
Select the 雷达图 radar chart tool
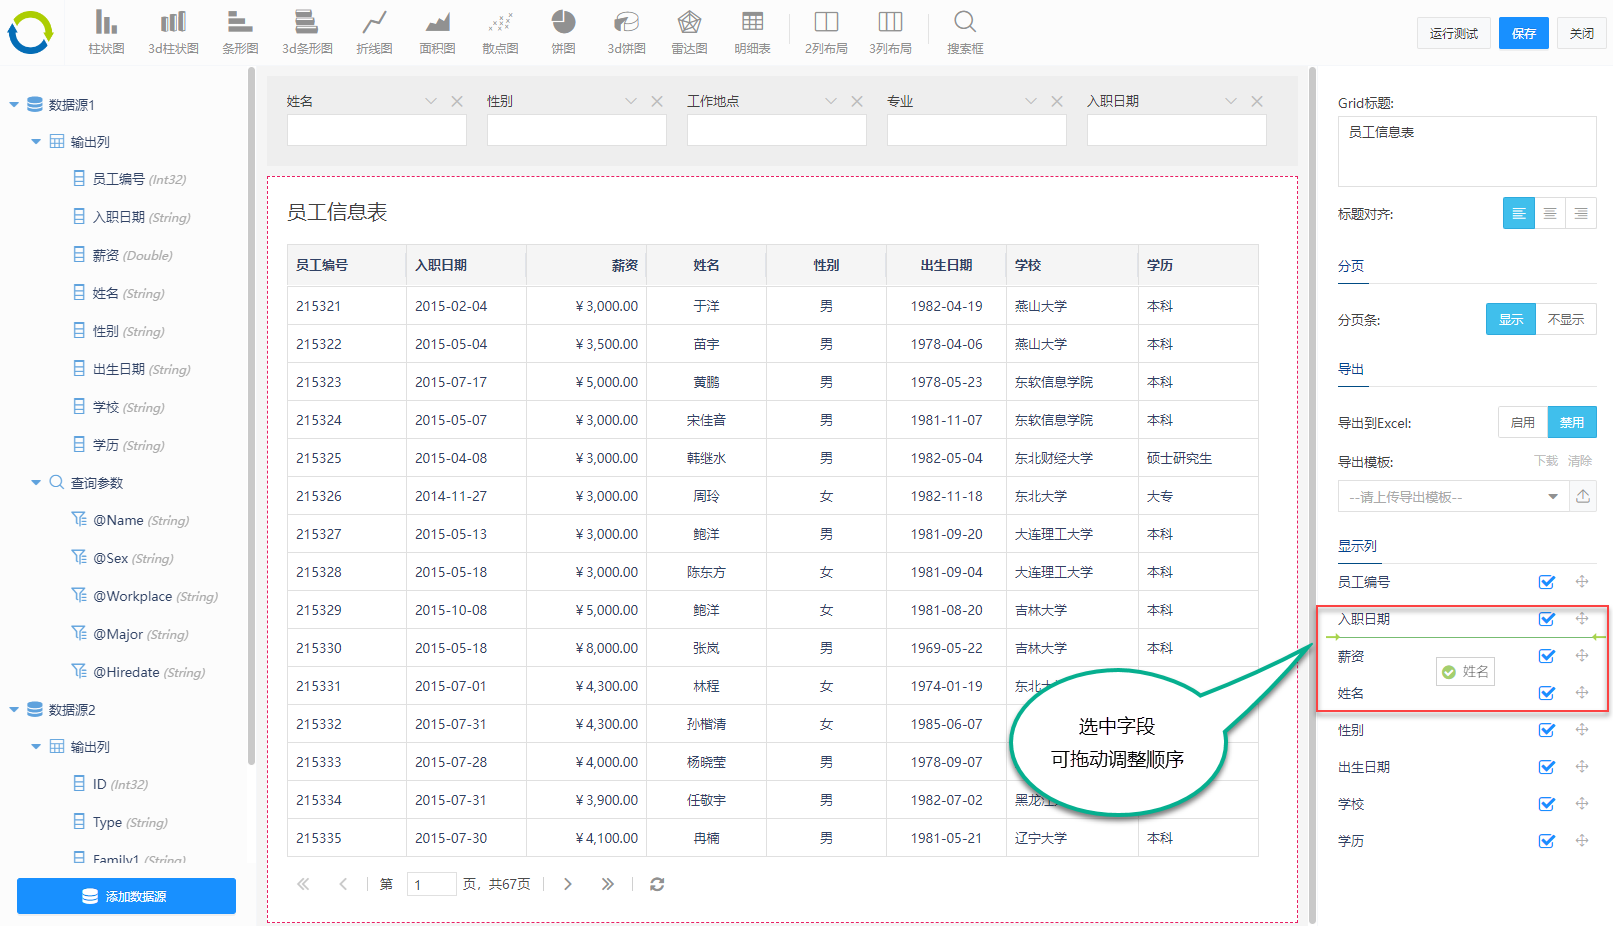(x=689, y=32)
